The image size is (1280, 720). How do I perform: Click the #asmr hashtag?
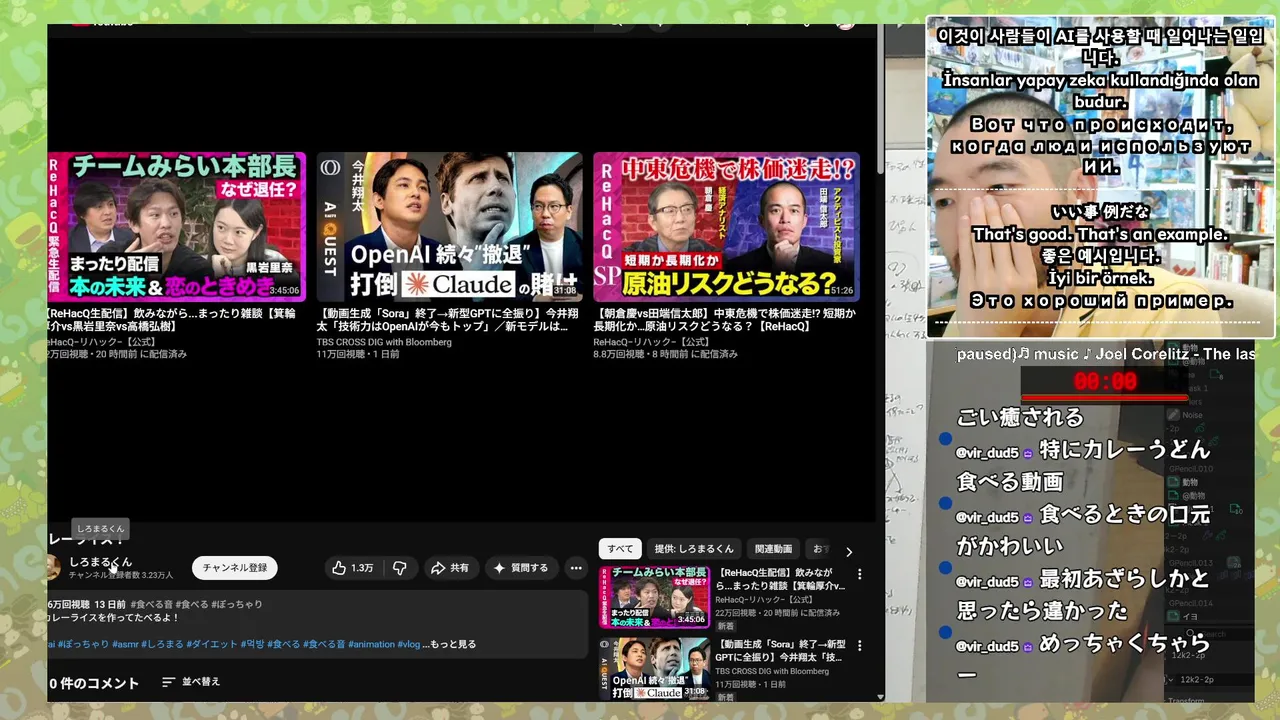(x=125, y=644)
